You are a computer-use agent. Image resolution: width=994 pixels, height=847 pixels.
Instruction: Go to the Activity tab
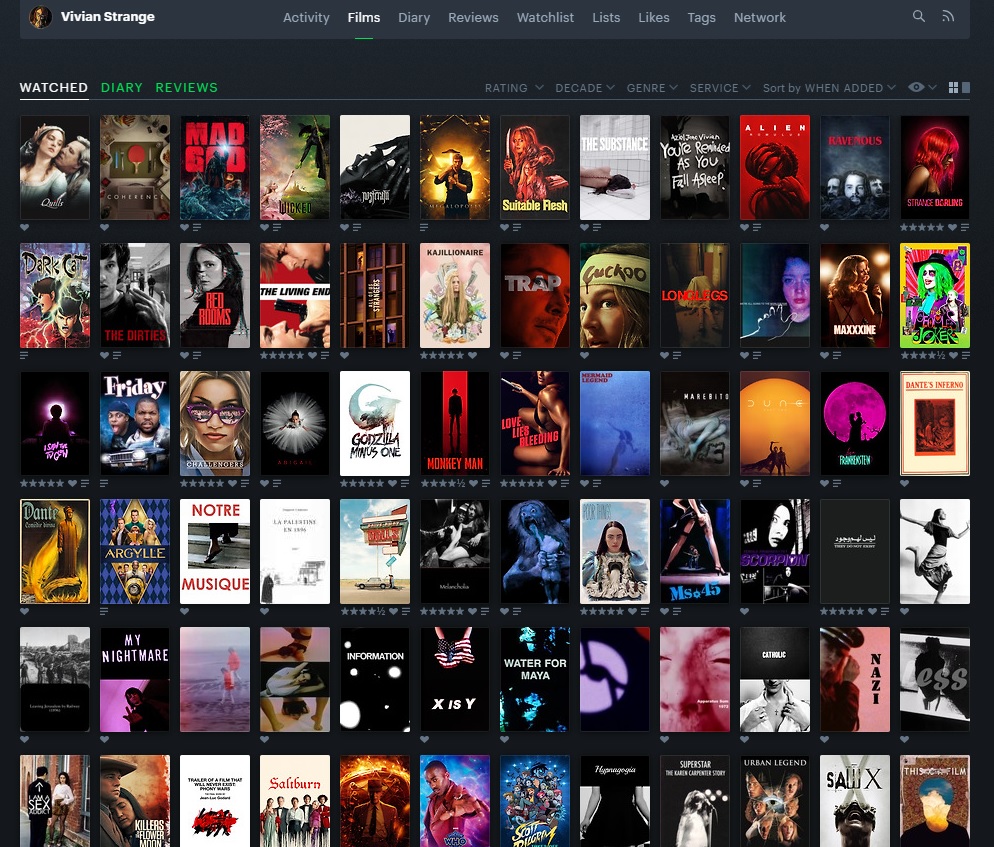coord(306,18)
